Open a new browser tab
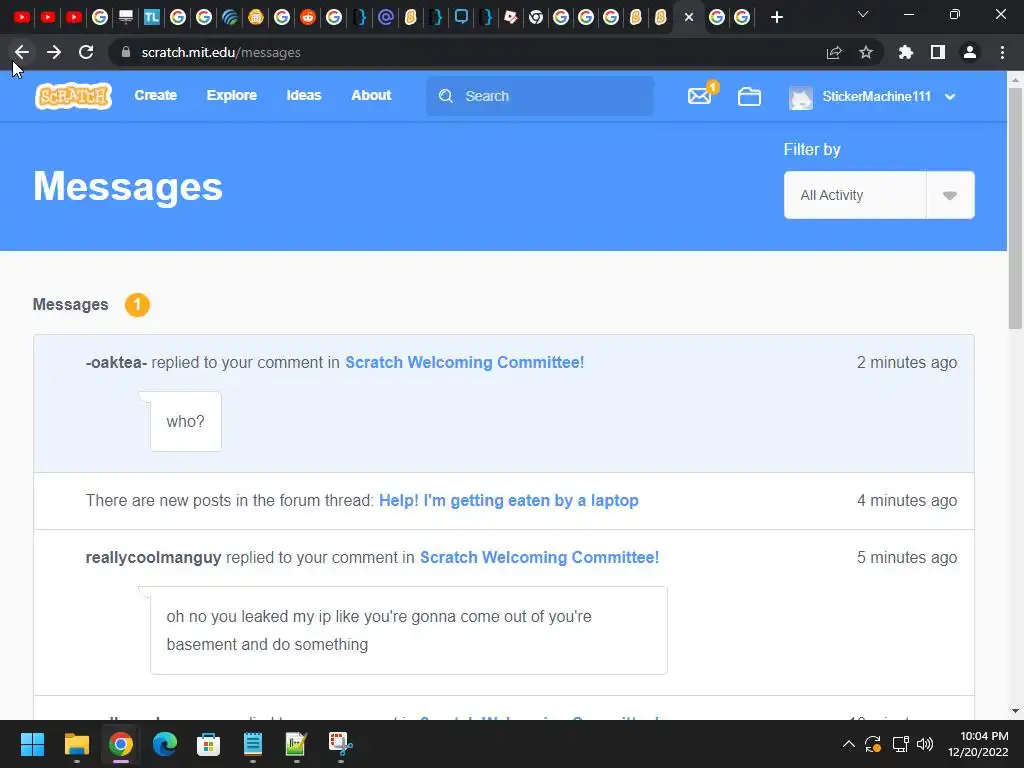Image resolution: width=1024 pixels, height=768 pixels. click(776, 18)
